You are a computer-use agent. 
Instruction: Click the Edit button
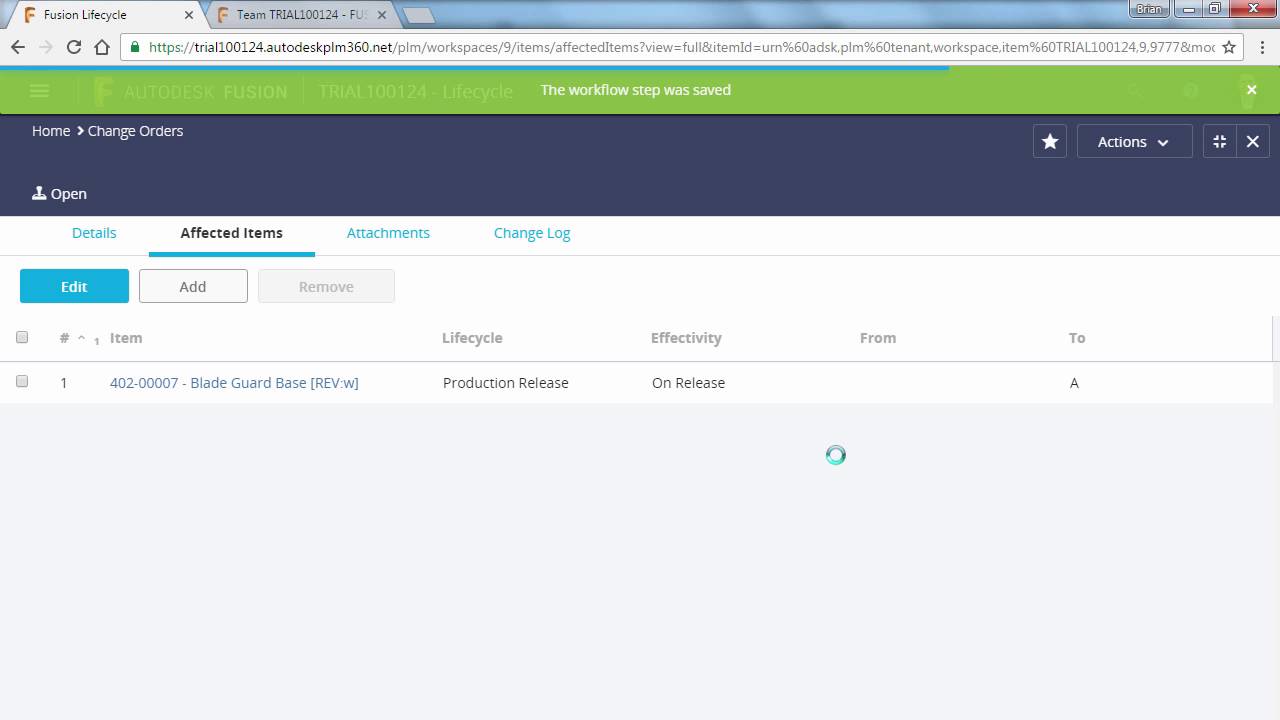pyautogui.click(x=74, y=286)
